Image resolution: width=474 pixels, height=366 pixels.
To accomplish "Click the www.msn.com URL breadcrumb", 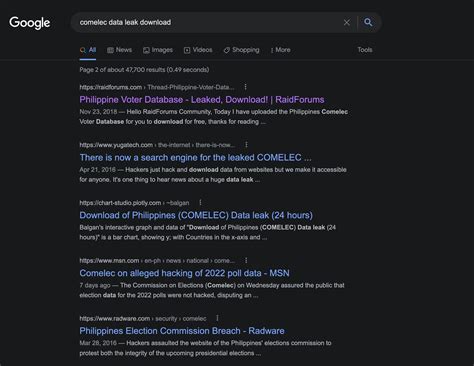I will click(x=157, y=261).
